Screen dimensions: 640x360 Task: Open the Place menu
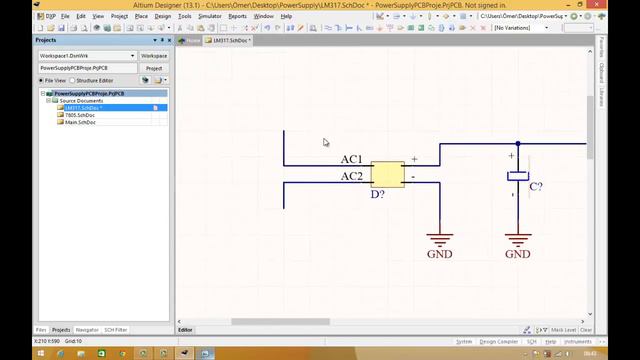click(x=141, y=16)
